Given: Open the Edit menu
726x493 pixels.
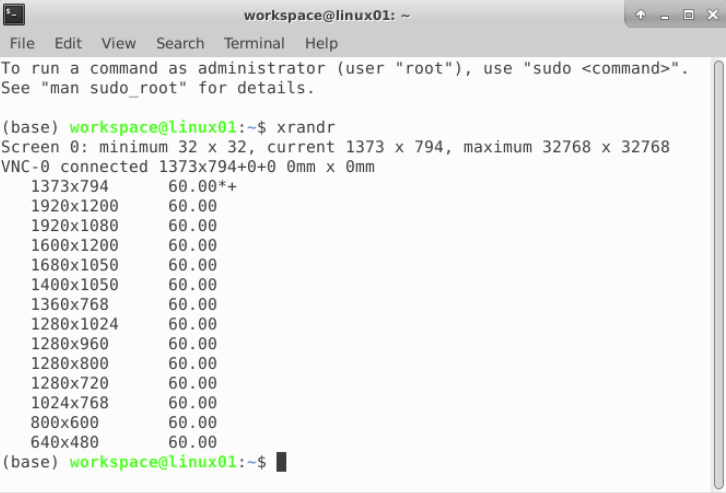Looking at the screenshot, I should [x=68, y=44].
